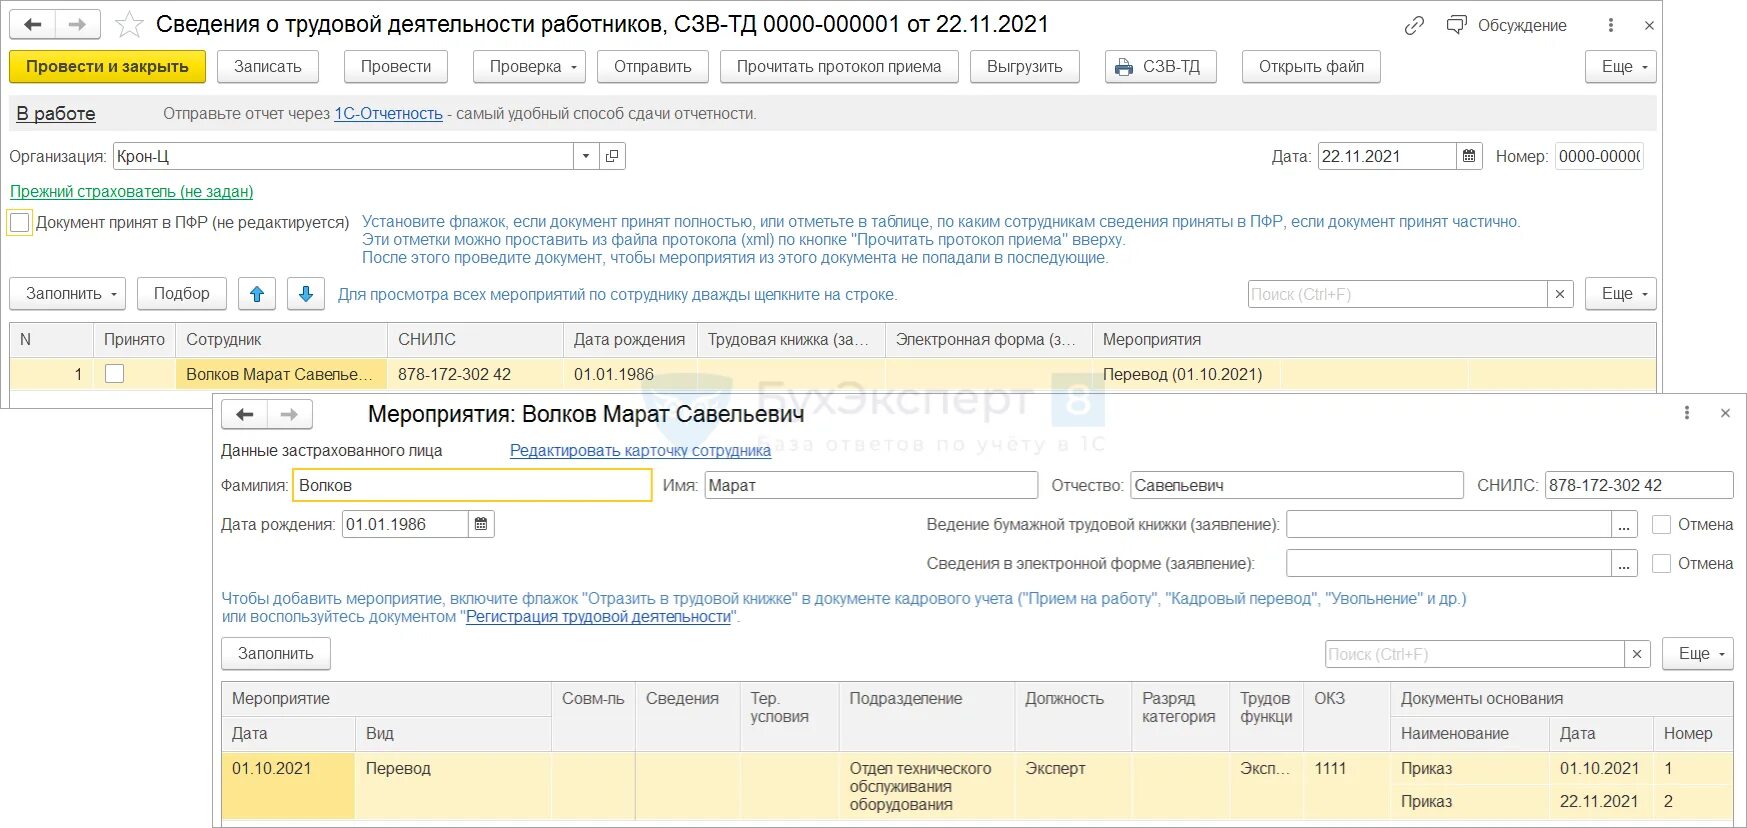Image resolution: width=1747 pixels, height=828 pixels.
Task: Select the Перевод (01.10.2021) cell
Action: (x=1186, y=374)
